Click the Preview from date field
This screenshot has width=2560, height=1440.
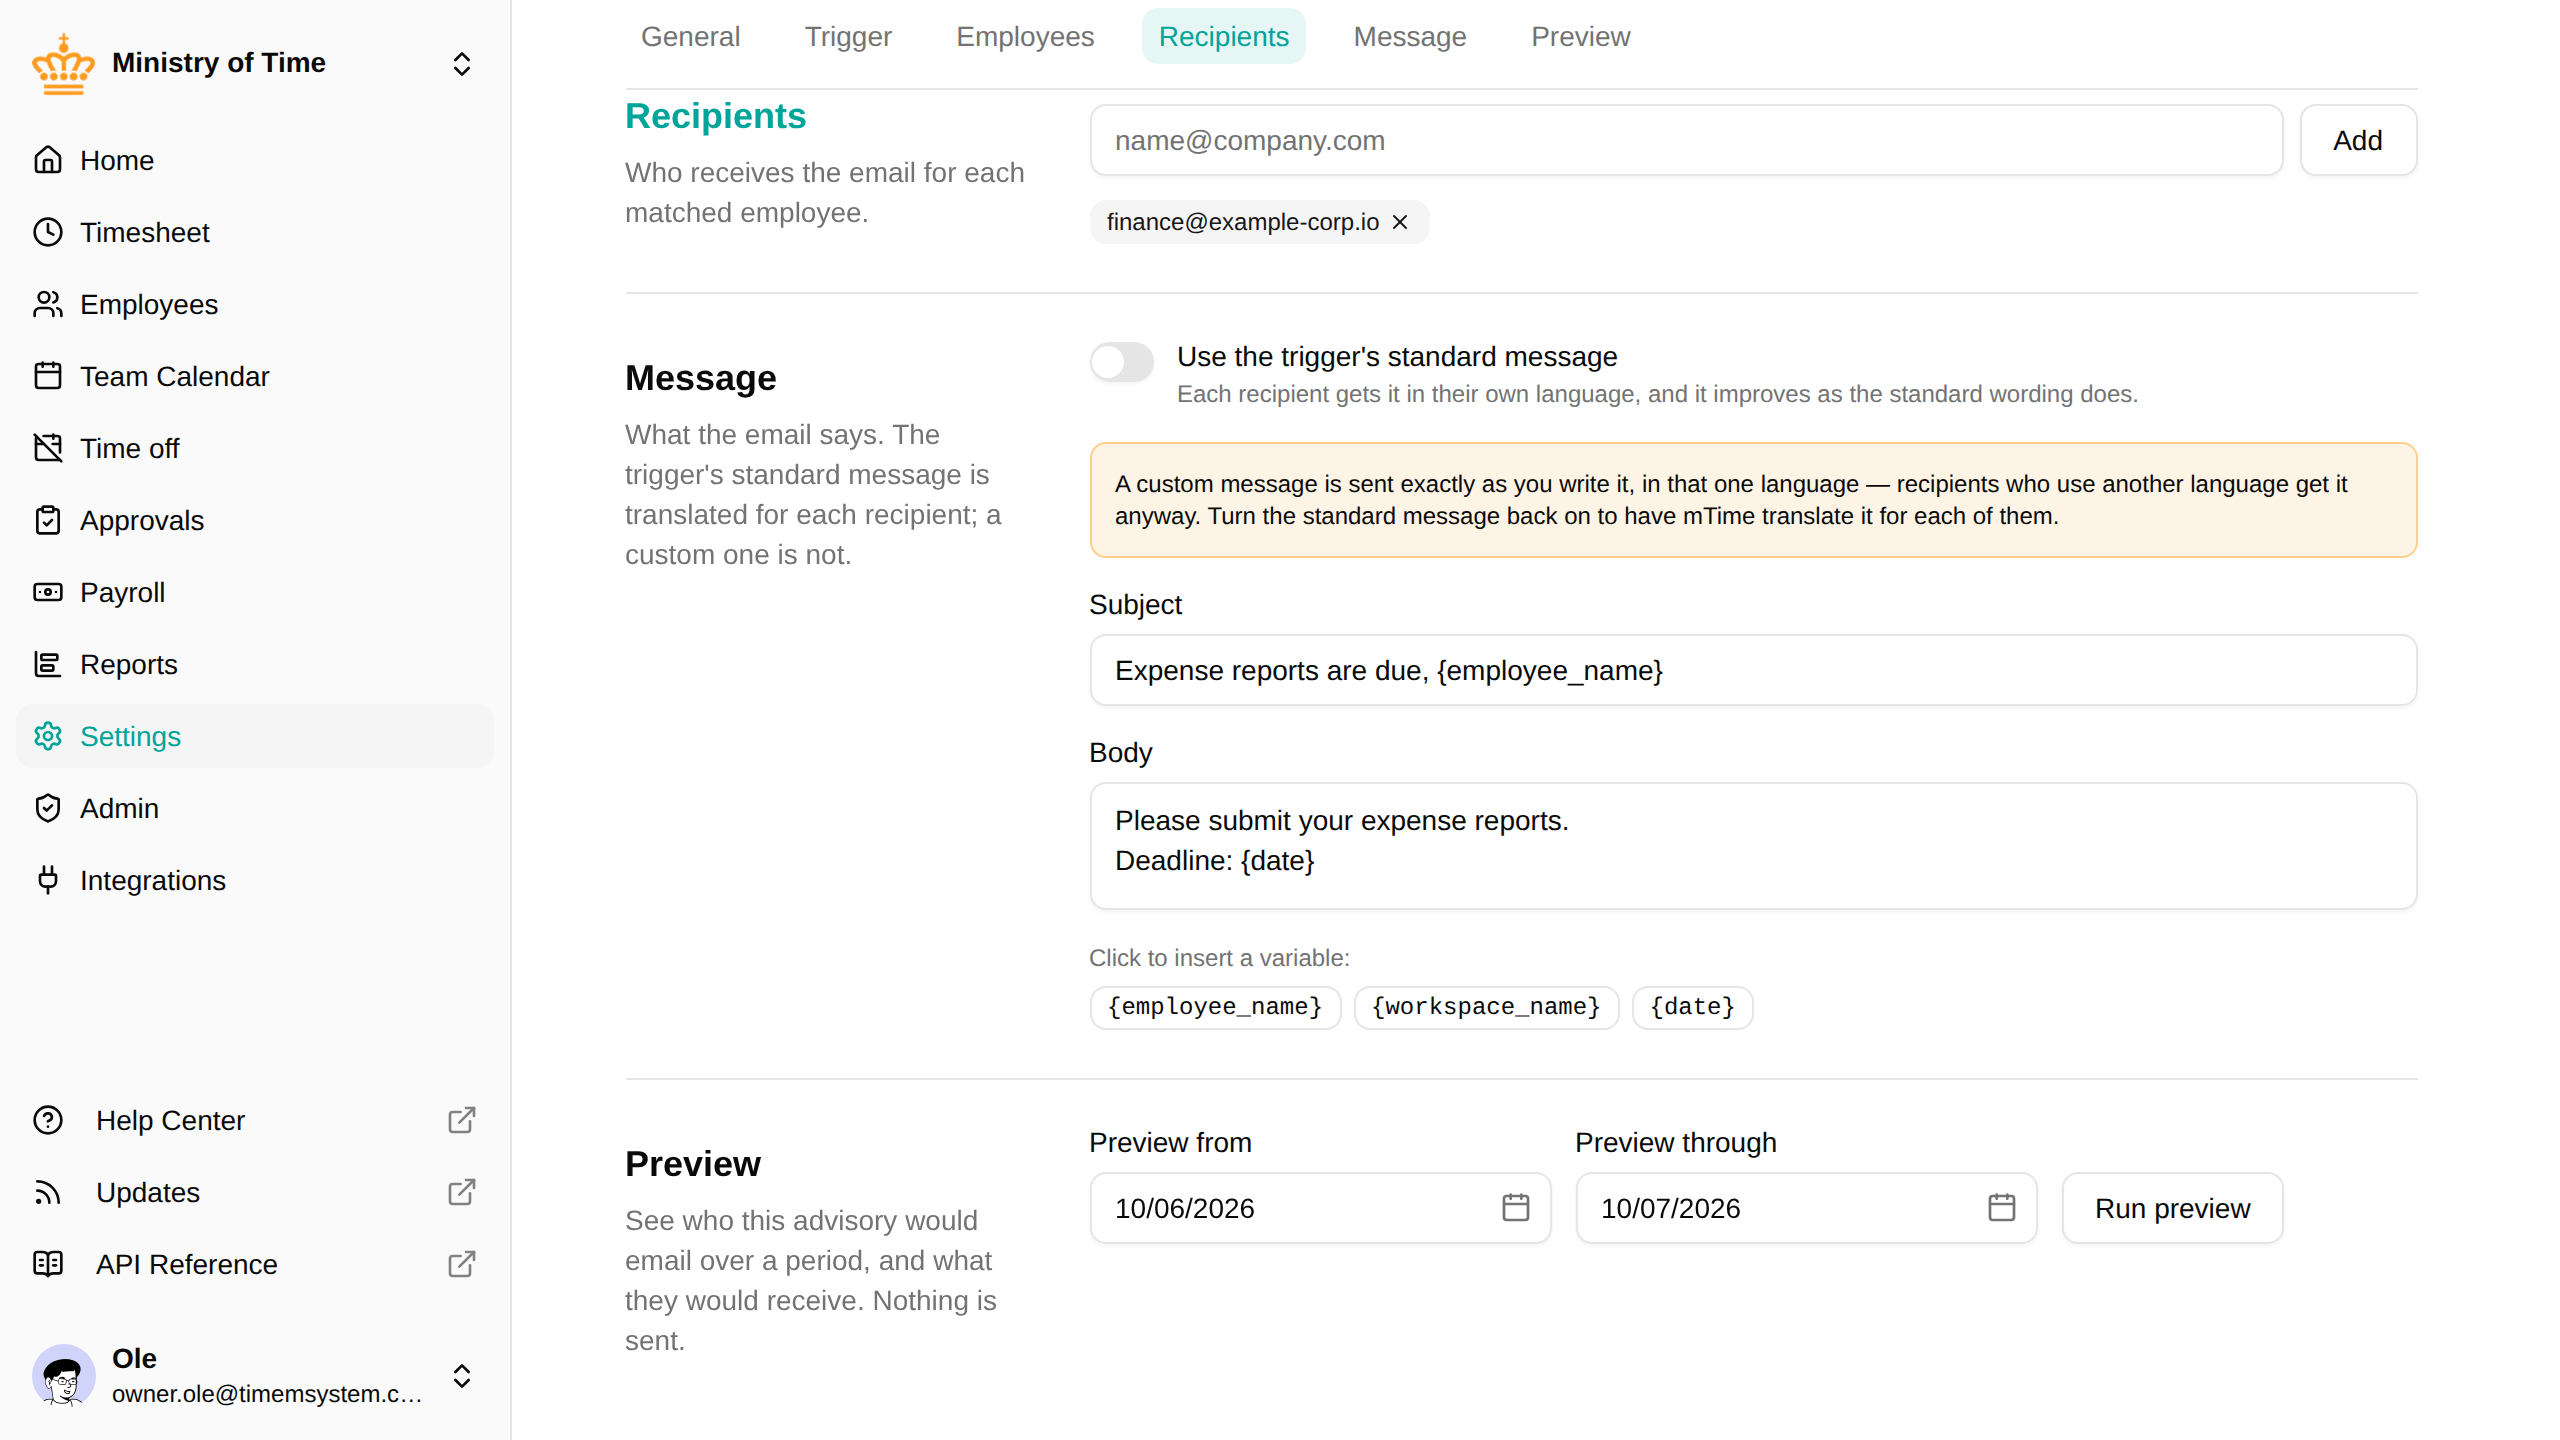[1320, 1208]
